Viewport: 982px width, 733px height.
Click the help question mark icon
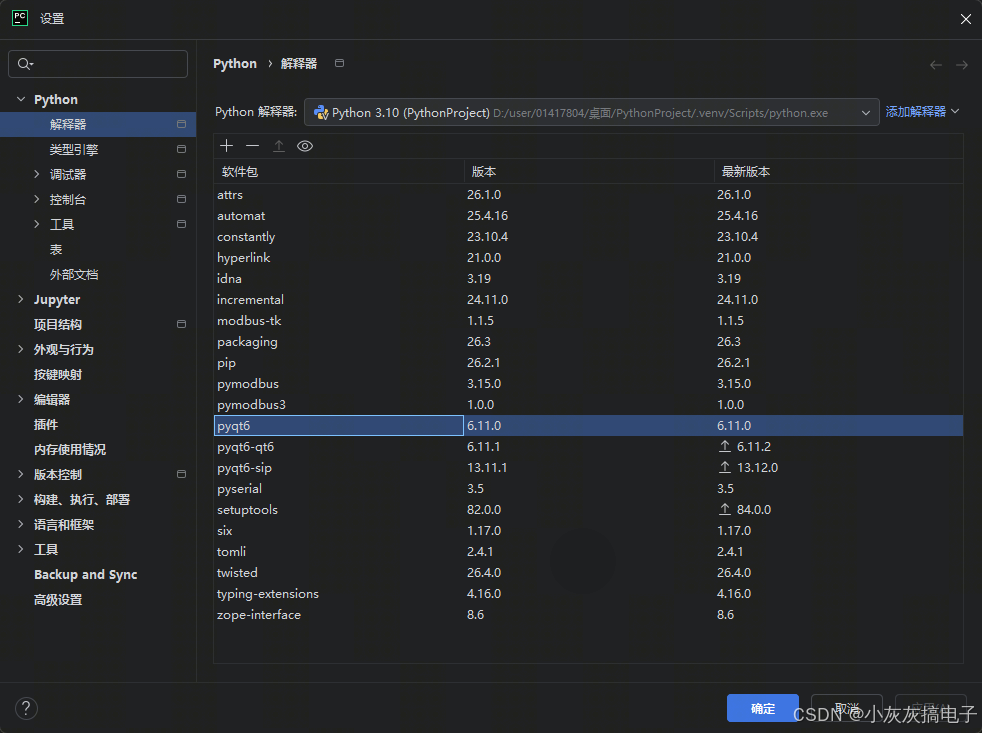[26, 709]
